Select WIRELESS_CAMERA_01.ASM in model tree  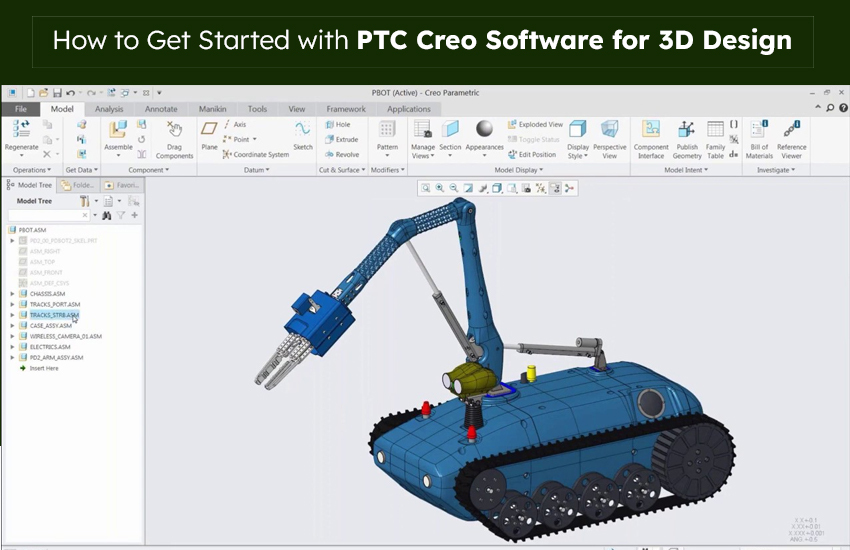[x=66, y=337]
